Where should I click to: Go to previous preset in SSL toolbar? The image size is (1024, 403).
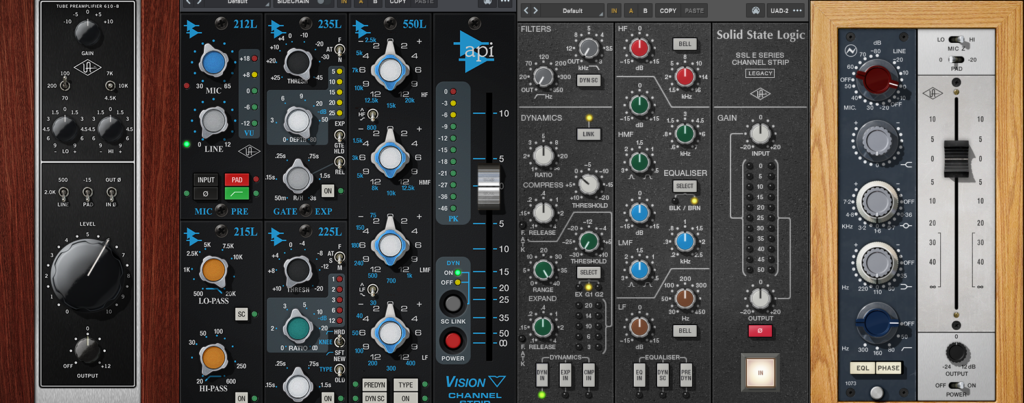tap(526, 10)
